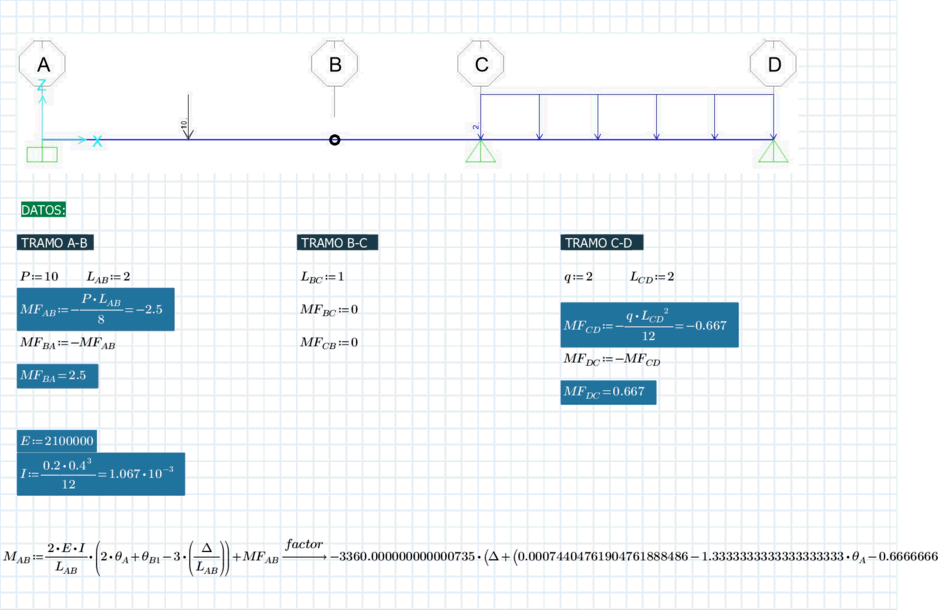The width and height of the screenshot is (938, 610).
Task: Select the E:=2100000 definition
Action: coord(57,441)
